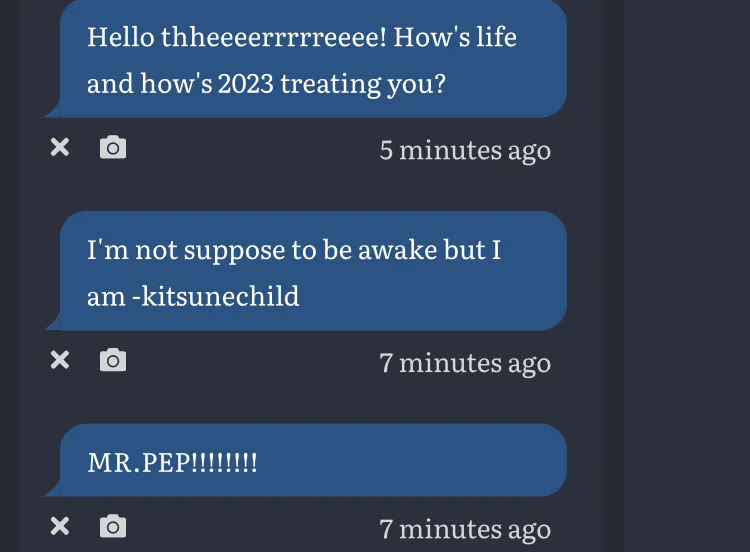Screen dimensions: 750x552
Task: Click the word "2023" in the first message
Action: [x=246, y=83]
